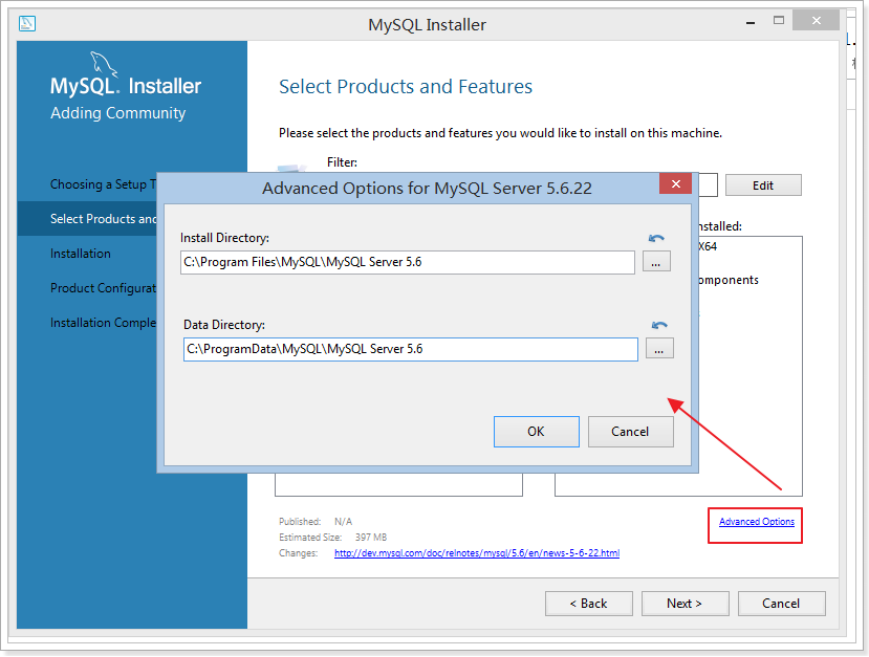This screenshot has height=657, width=869.
Task: Open the Advanced Options link
Action: (x=756, y=522)
